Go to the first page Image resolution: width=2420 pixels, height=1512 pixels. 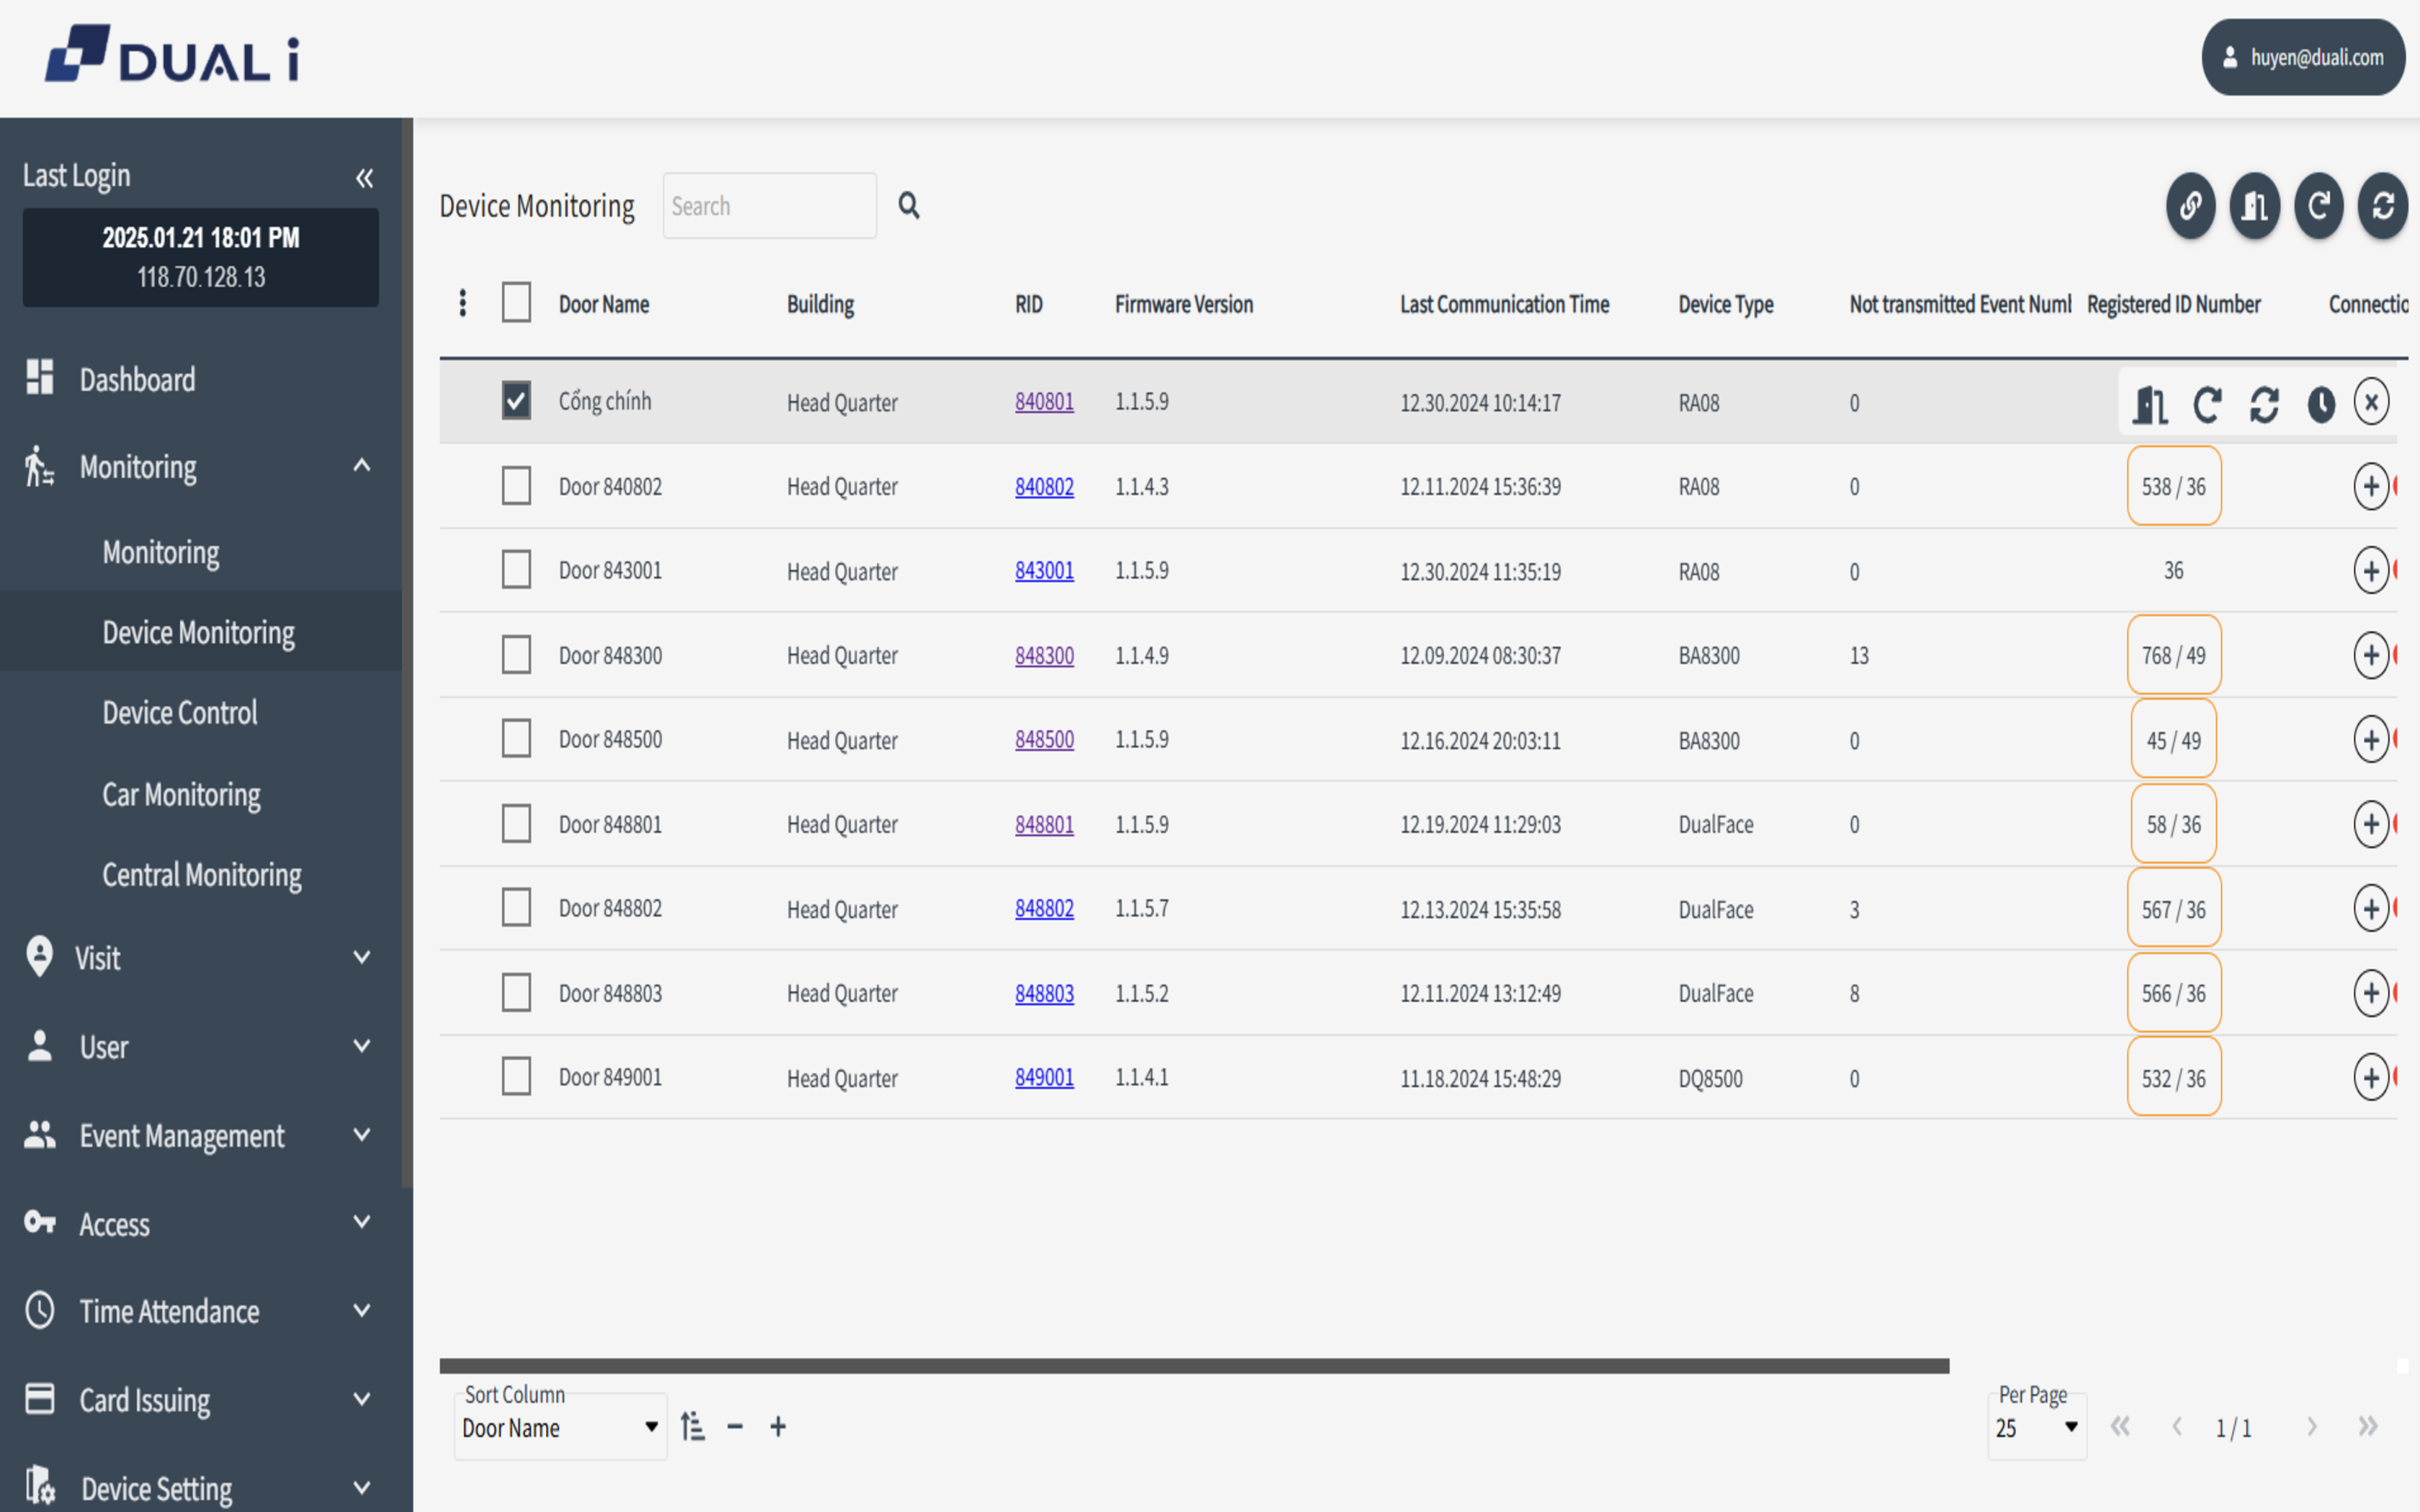tap(2119, 1427)
